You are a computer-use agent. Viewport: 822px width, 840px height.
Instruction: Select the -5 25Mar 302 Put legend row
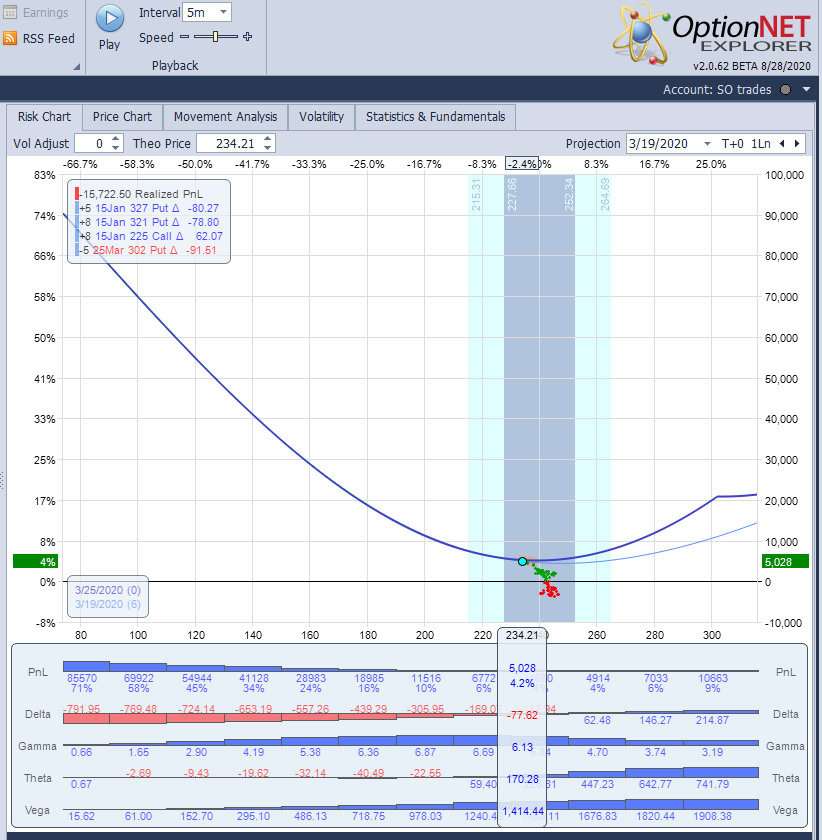147,250
